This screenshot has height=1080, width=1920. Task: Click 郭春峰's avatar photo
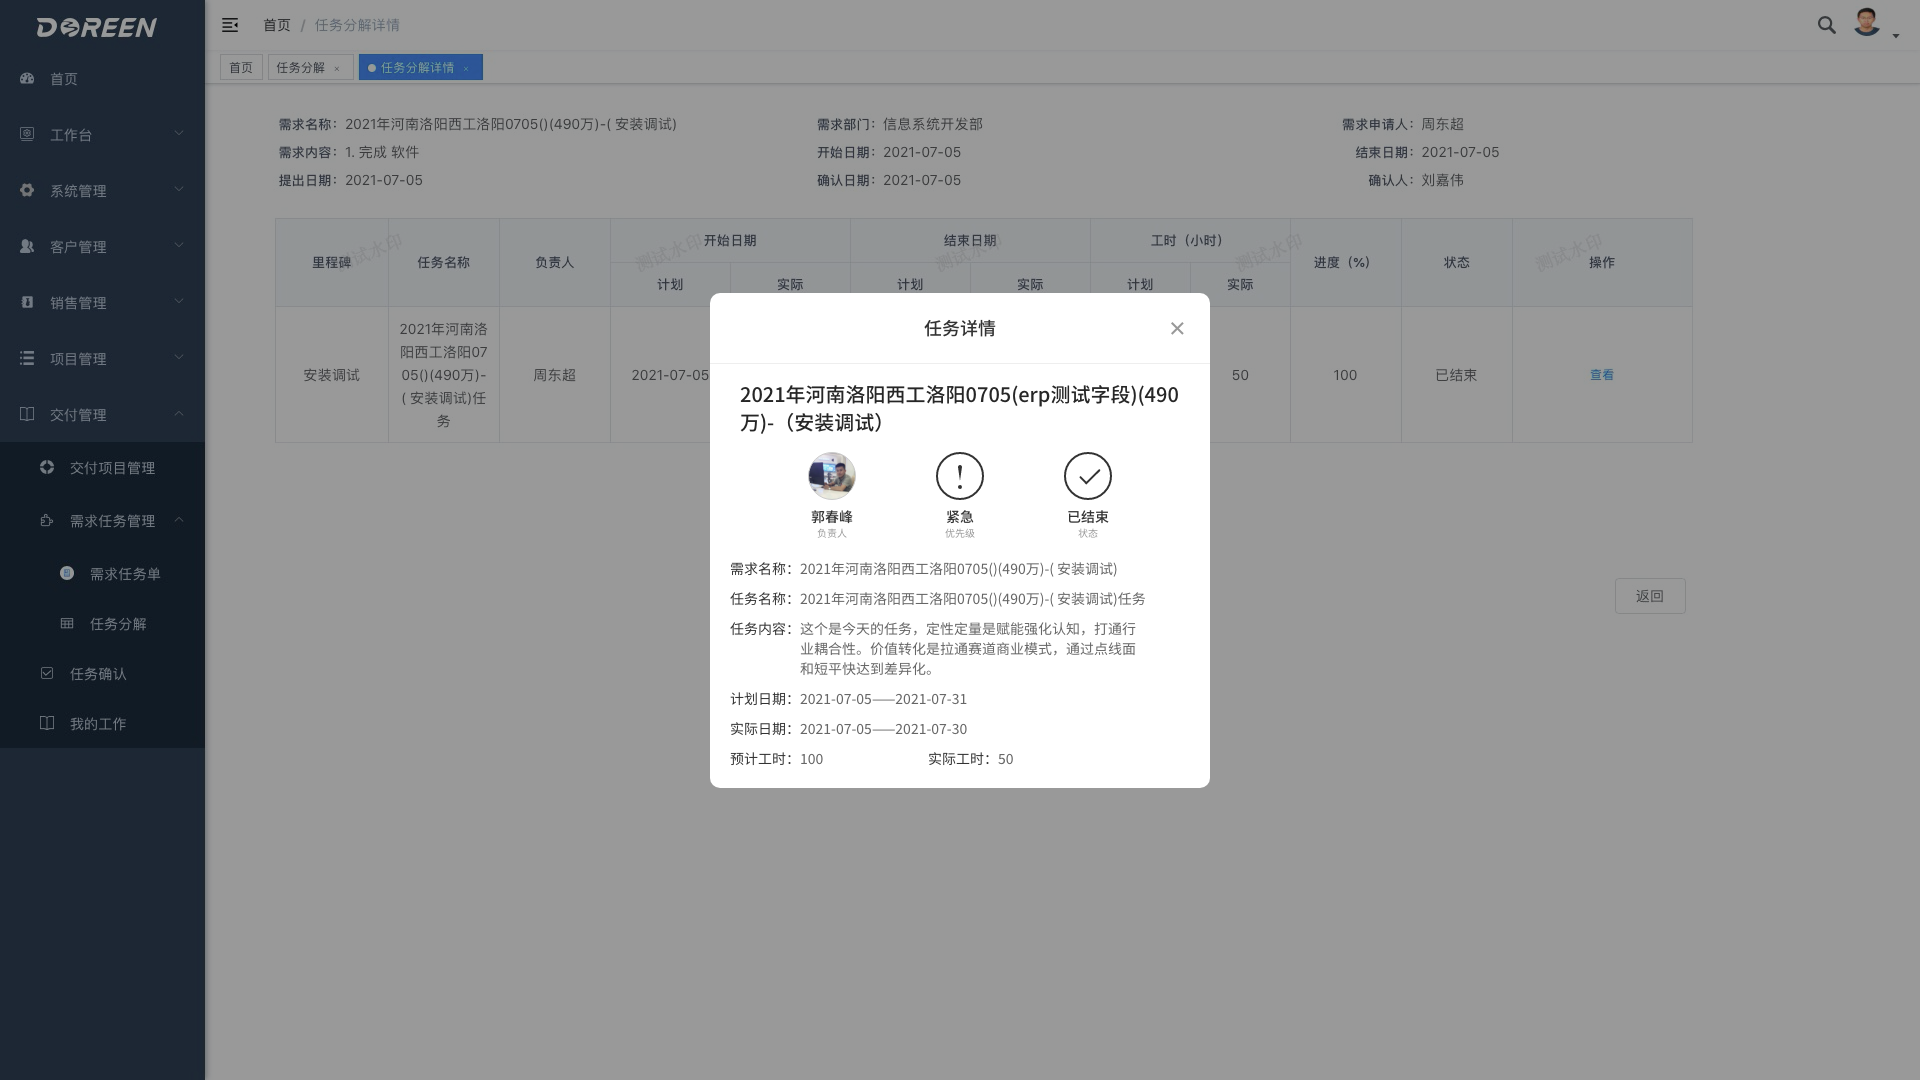[x=832, y=476]
